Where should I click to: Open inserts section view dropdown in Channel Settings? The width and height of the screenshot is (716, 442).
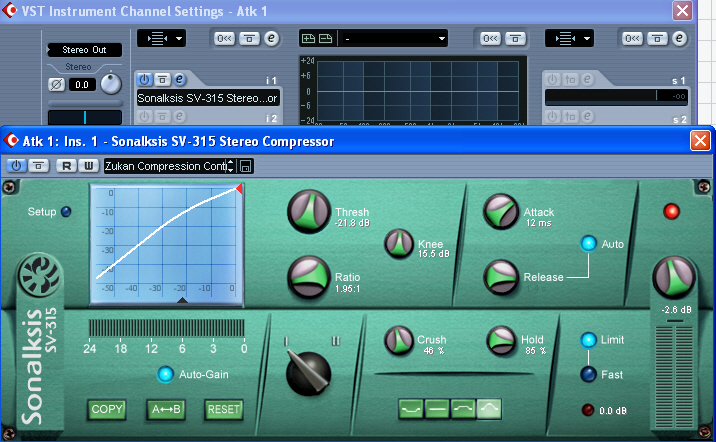pyautogui.click(x=161, y=38)
